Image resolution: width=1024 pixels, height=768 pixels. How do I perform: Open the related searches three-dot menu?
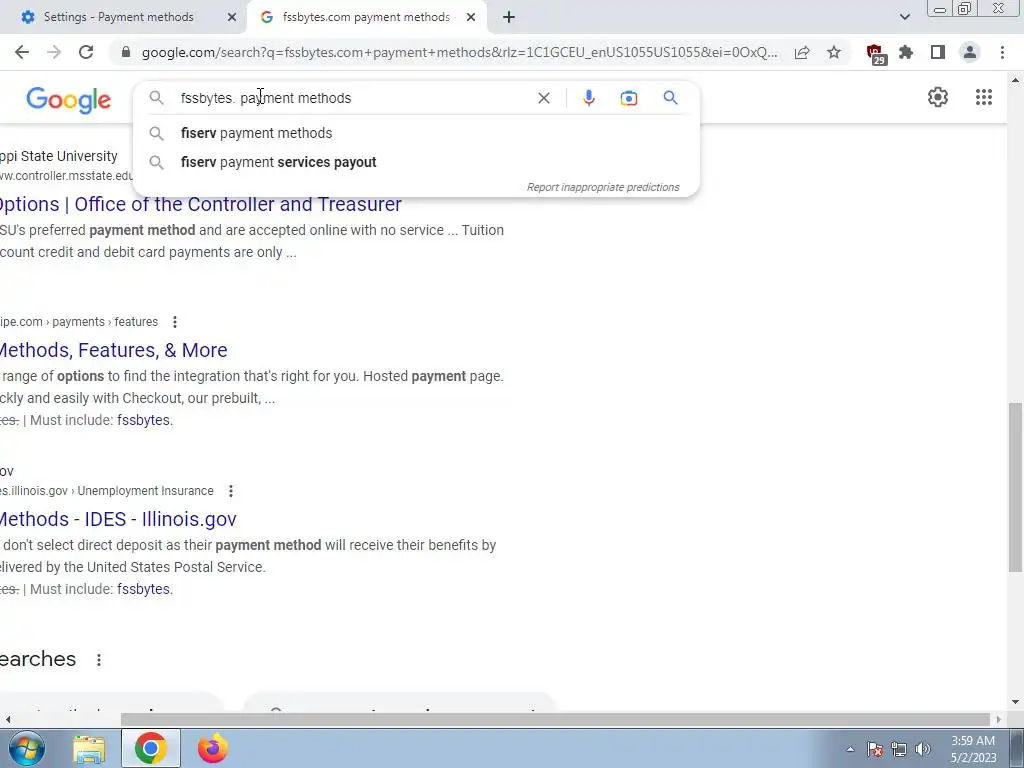point(99,660)
